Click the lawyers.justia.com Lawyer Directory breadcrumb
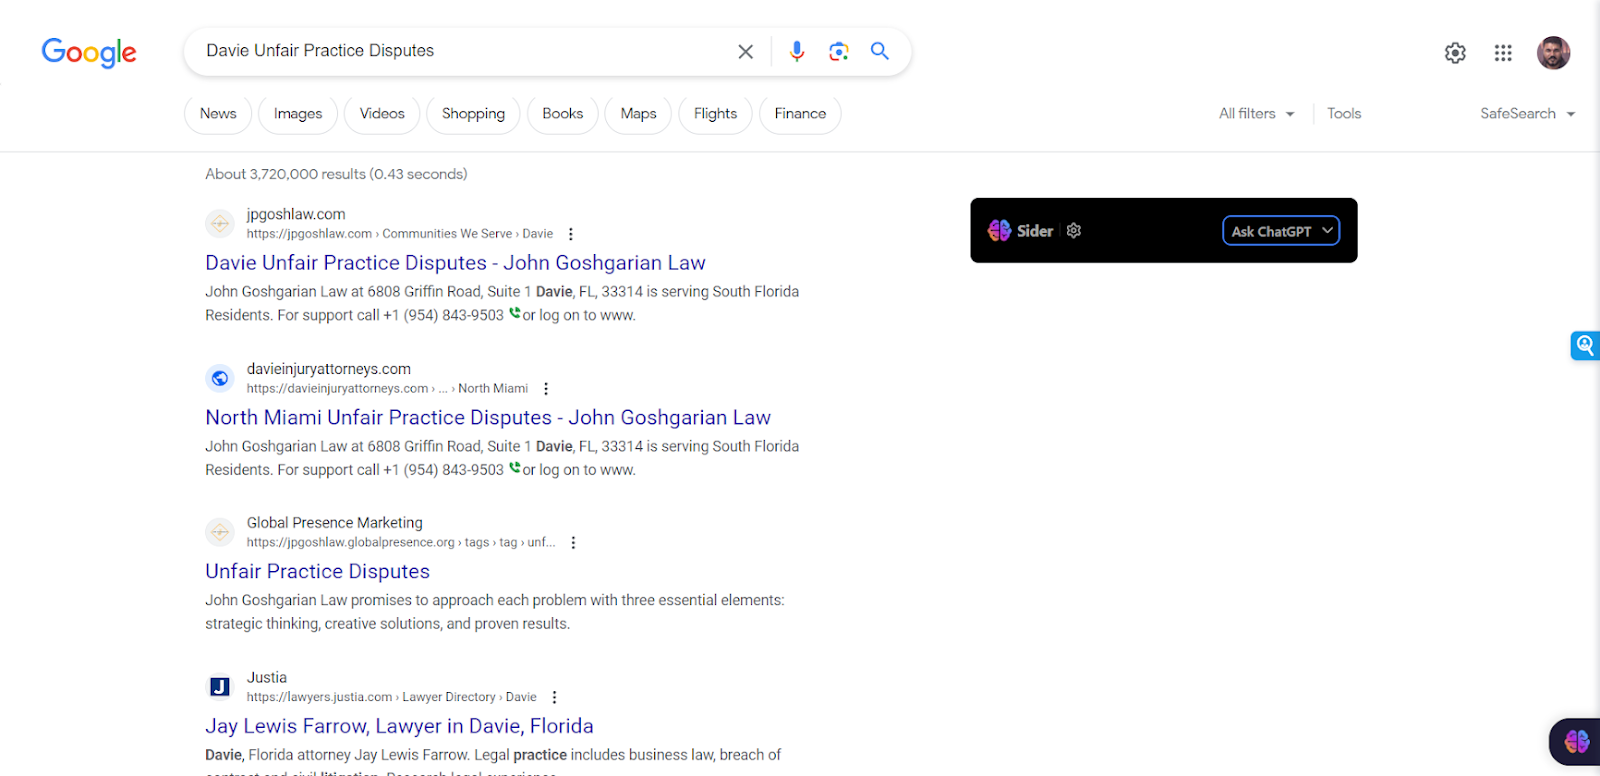The width and height of the screenshot is (1600, 776). (x=392, y=698)
